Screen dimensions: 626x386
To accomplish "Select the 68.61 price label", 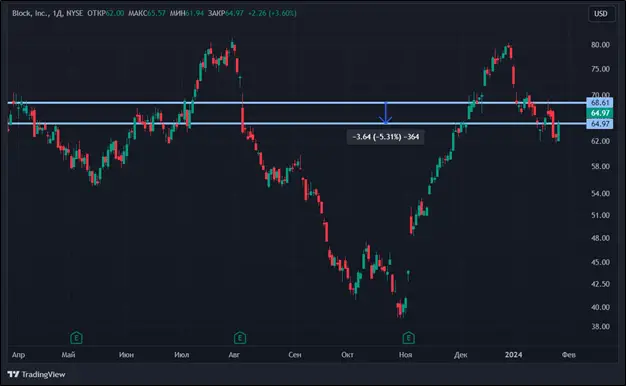I will pyautogui.click(x=600, y=103).
